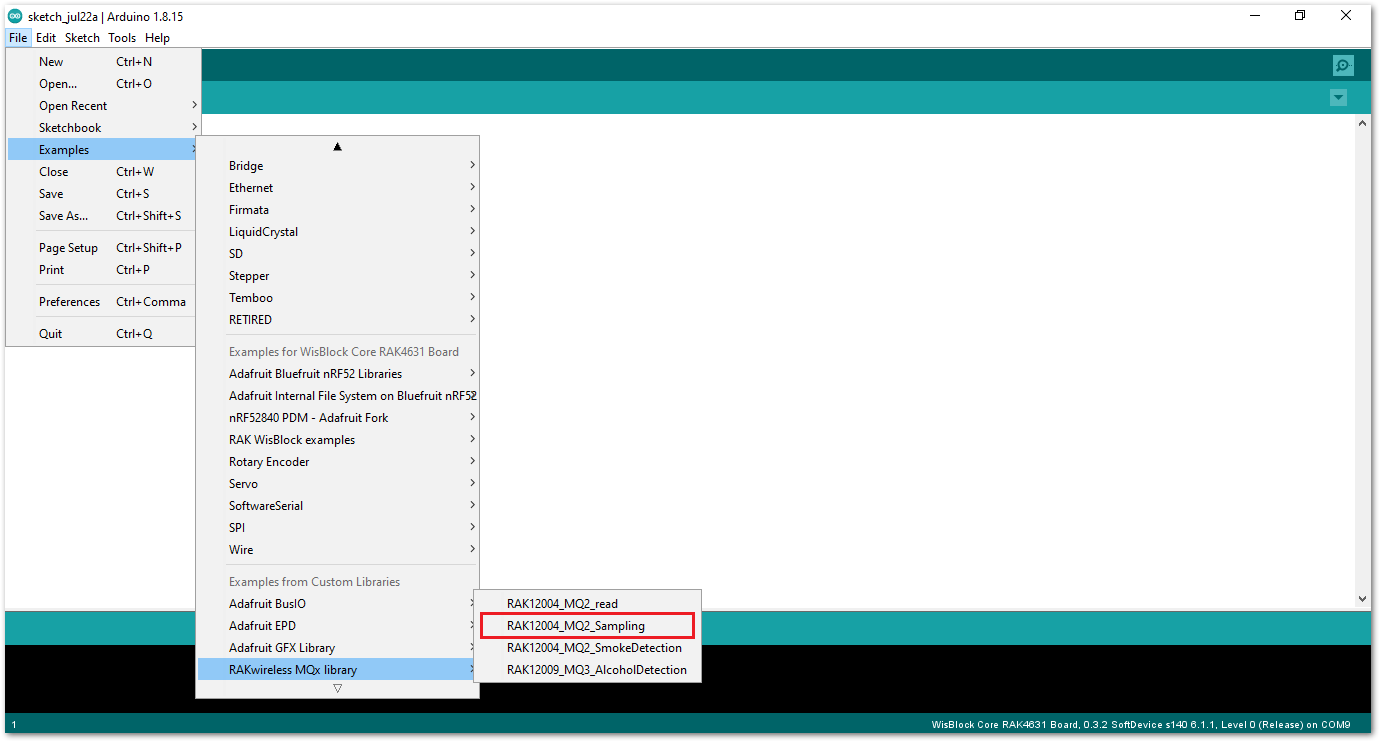The width and height of the screenshot is (1380, 742).
Task: Open nRF52840 PDM - Adafruit Fork examples
Action: click(x=338, y=418)
